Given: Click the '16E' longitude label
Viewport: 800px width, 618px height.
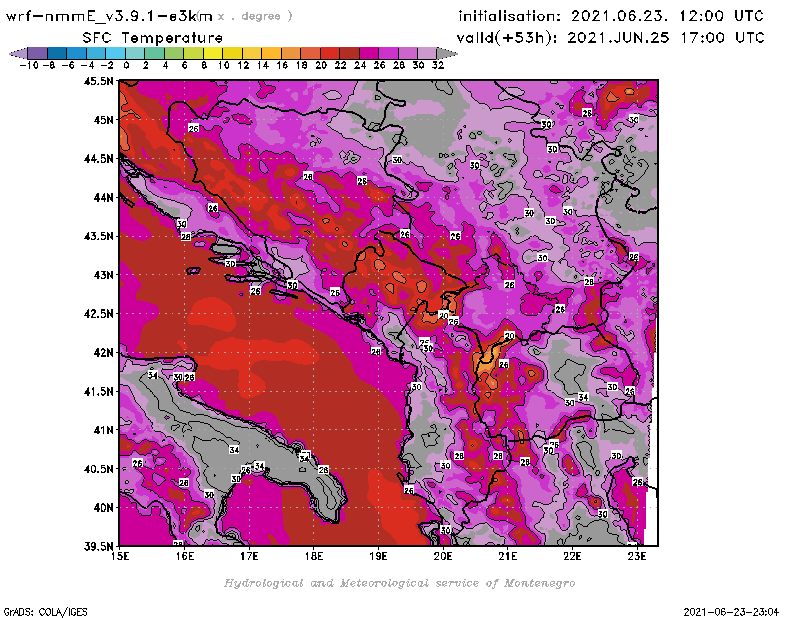Looking at the screenshot, I should pos(185,556).
